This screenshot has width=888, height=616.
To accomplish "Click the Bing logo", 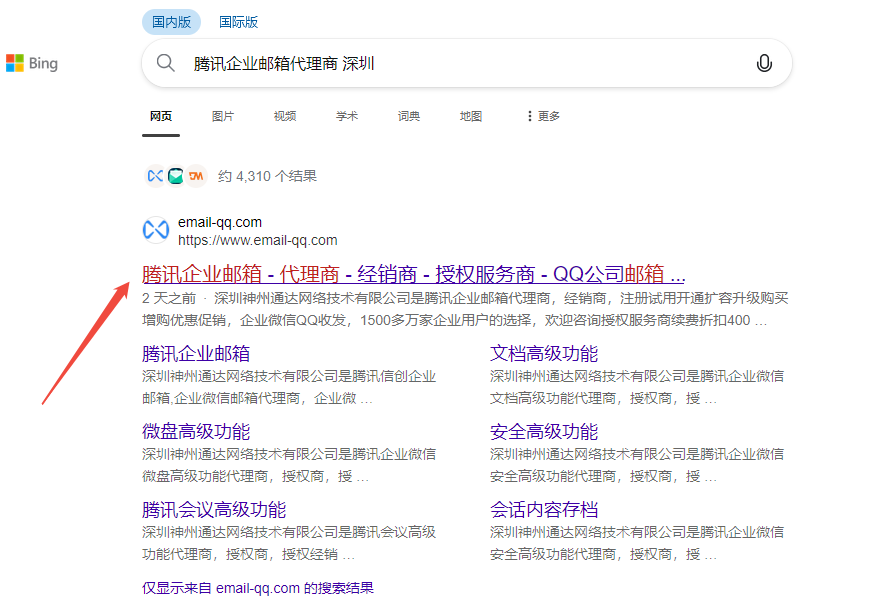I will point(32,63).
